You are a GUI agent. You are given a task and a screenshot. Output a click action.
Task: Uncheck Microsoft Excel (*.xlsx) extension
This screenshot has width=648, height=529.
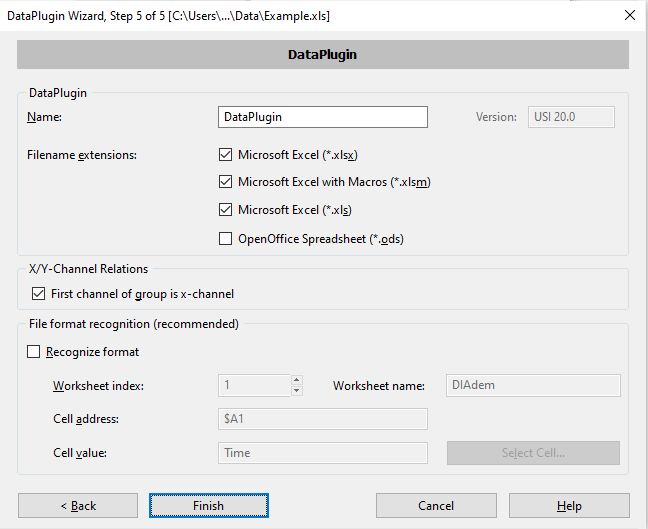click(225, 155)
